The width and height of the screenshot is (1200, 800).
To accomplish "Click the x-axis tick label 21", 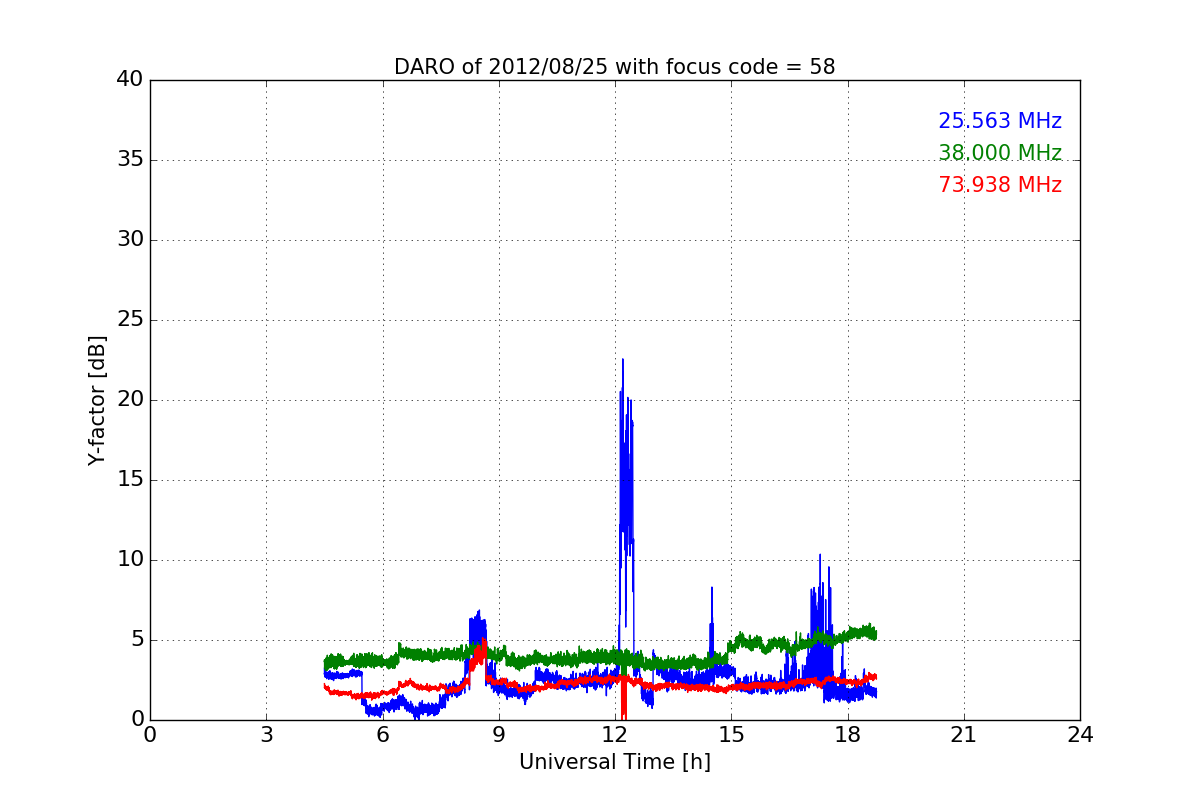I will (x=964, y=735).
